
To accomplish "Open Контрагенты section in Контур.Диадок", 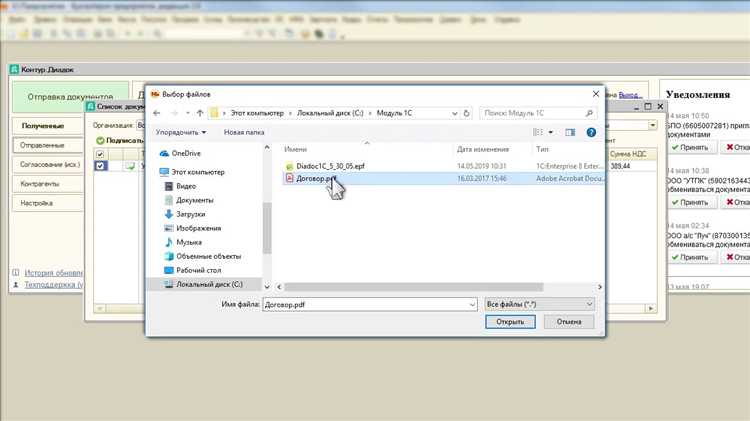I will pyautogui.click(x=47, y=184).
